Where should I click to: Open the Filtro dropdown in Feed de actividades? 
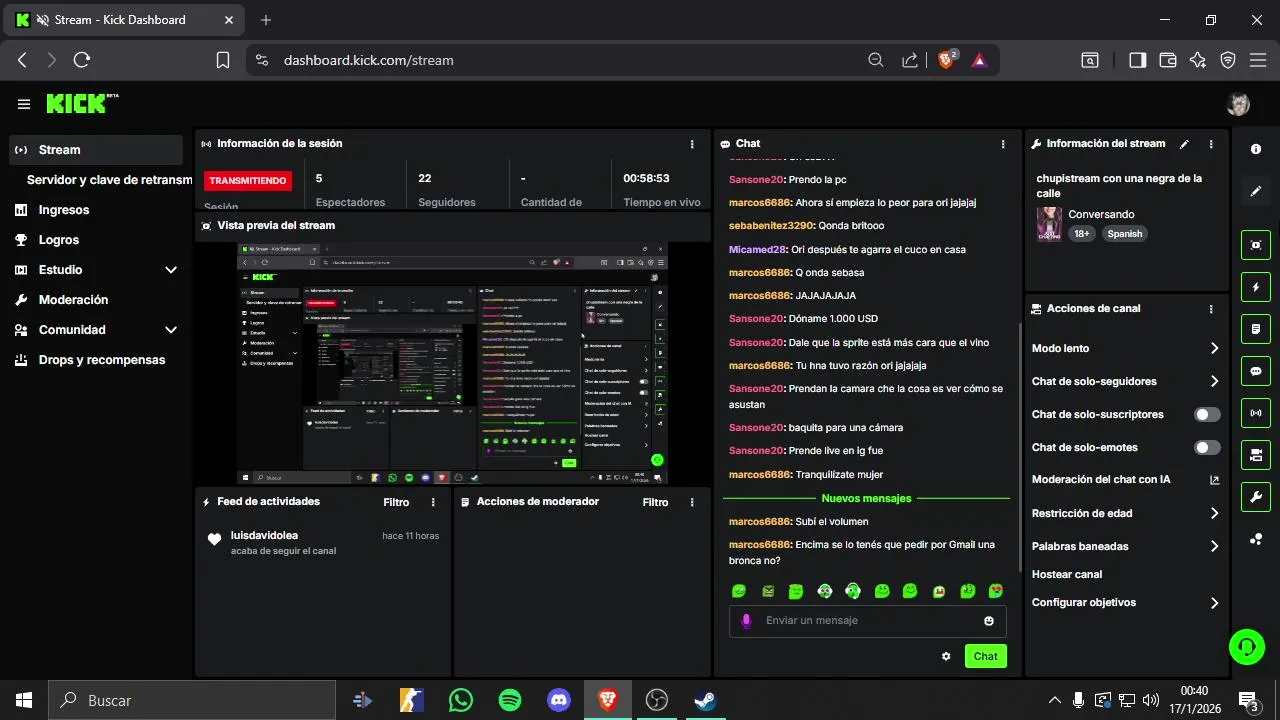[x=396, y=502]
